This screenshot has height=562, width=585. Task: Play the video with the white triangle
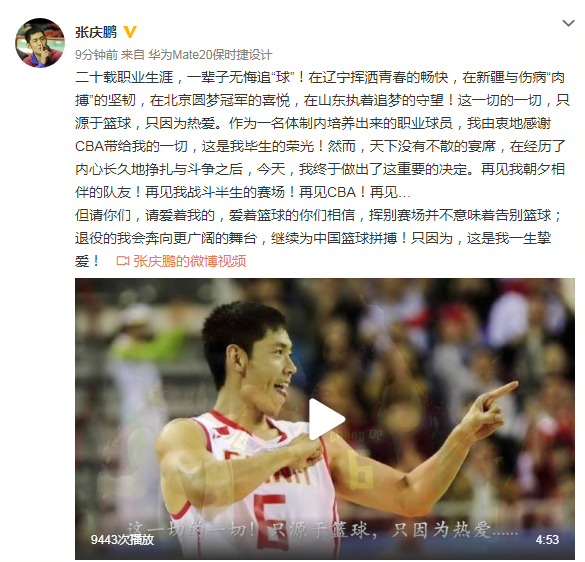(x=326, y=419)
